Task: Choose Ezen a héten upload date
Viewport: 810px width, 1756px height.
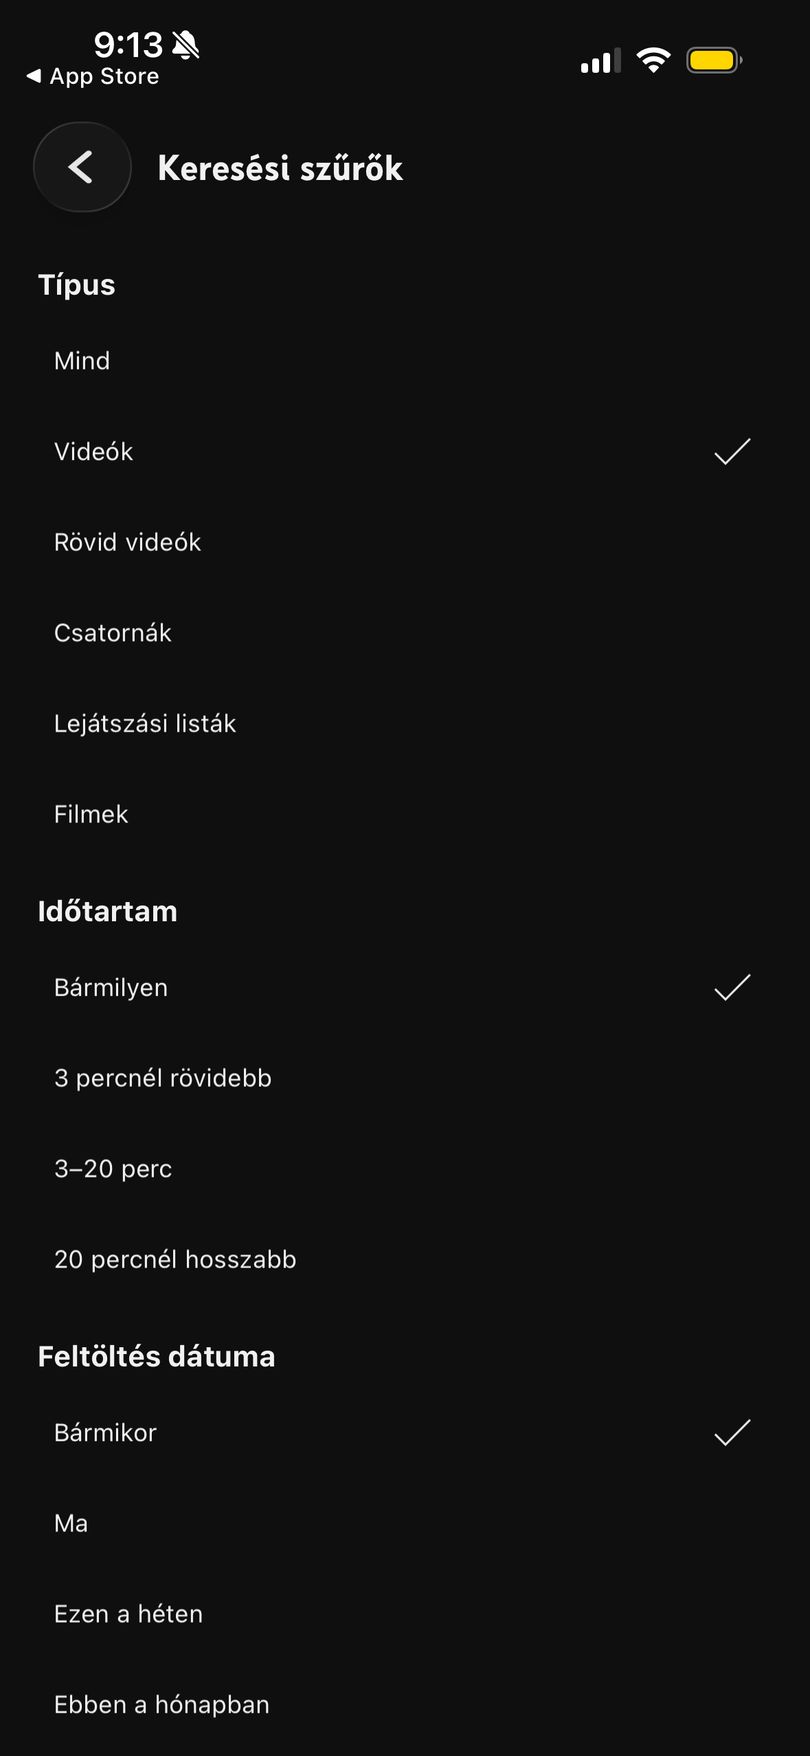Action: click(405, 1614)
